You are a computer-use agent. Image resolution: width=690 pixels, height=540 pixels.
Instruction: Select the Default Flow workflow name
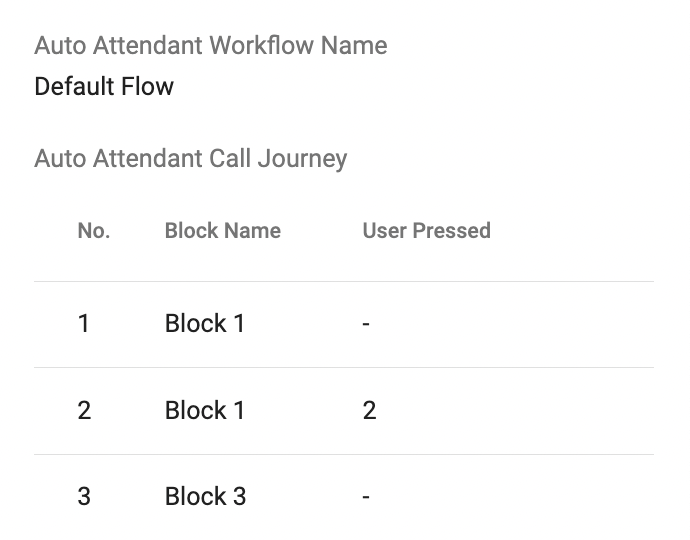[x=104, y=86]
